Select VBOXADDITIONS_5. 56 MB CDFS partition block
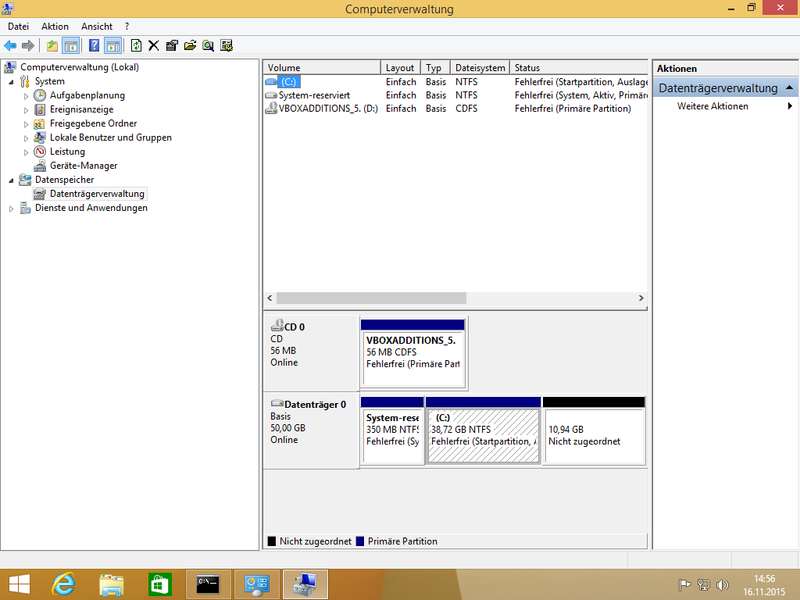 pos(413,352)
